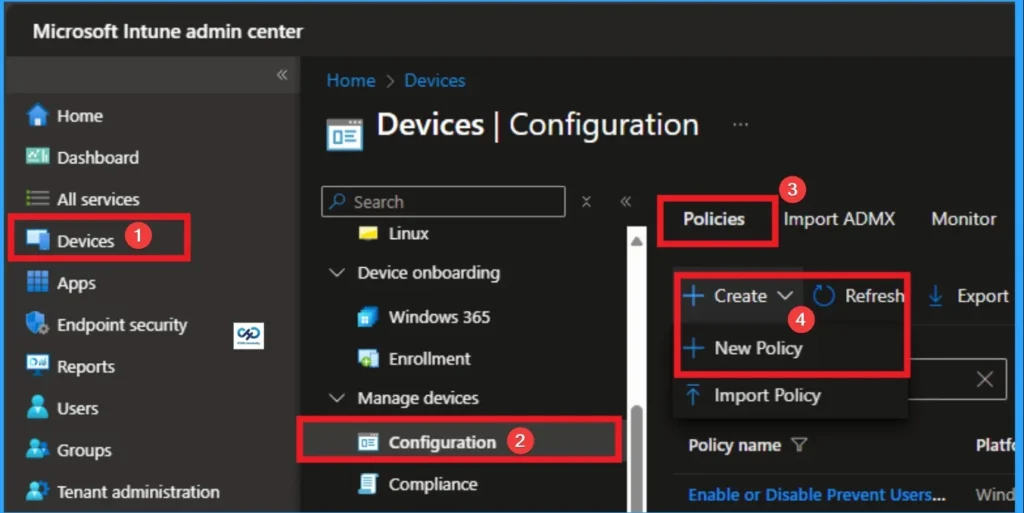1024x513 pixels.
Task: Switch to the Import ADMX tab
Action: [x=839, y=219]
